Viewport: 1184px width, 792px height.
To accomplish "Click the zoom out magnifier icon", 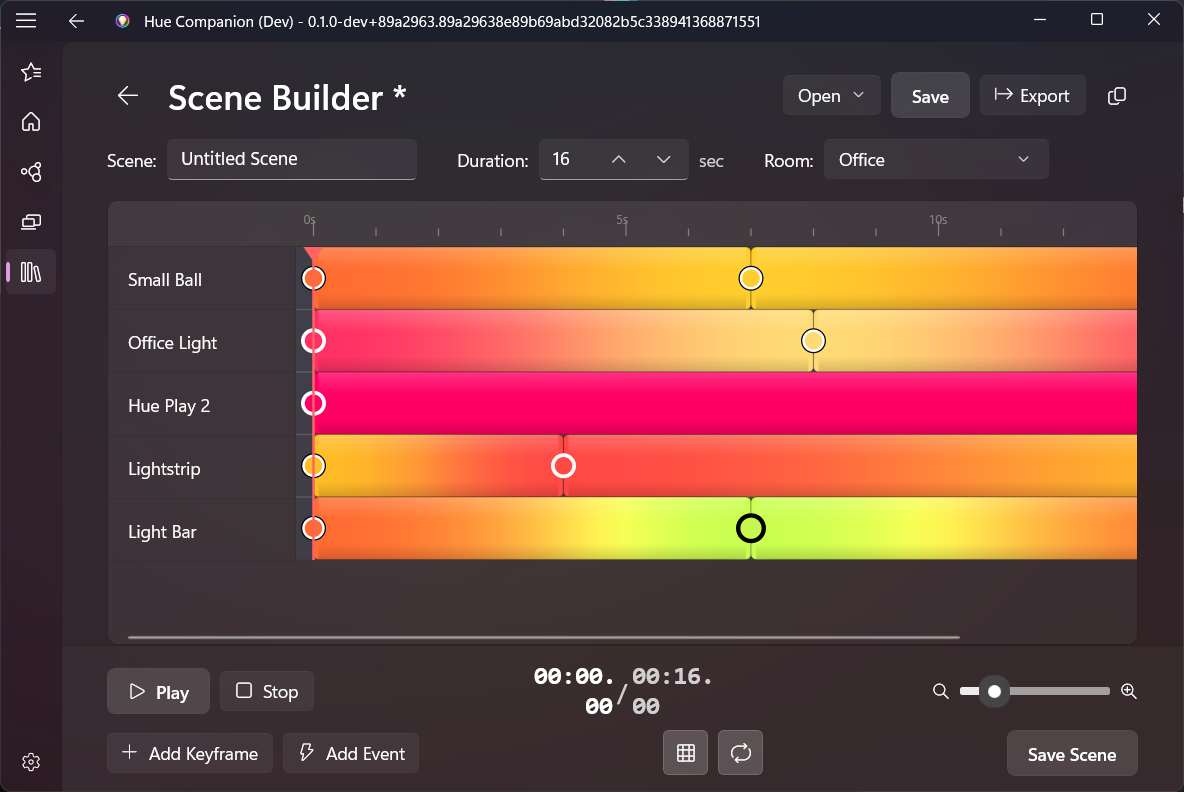I will coord(940,691).
